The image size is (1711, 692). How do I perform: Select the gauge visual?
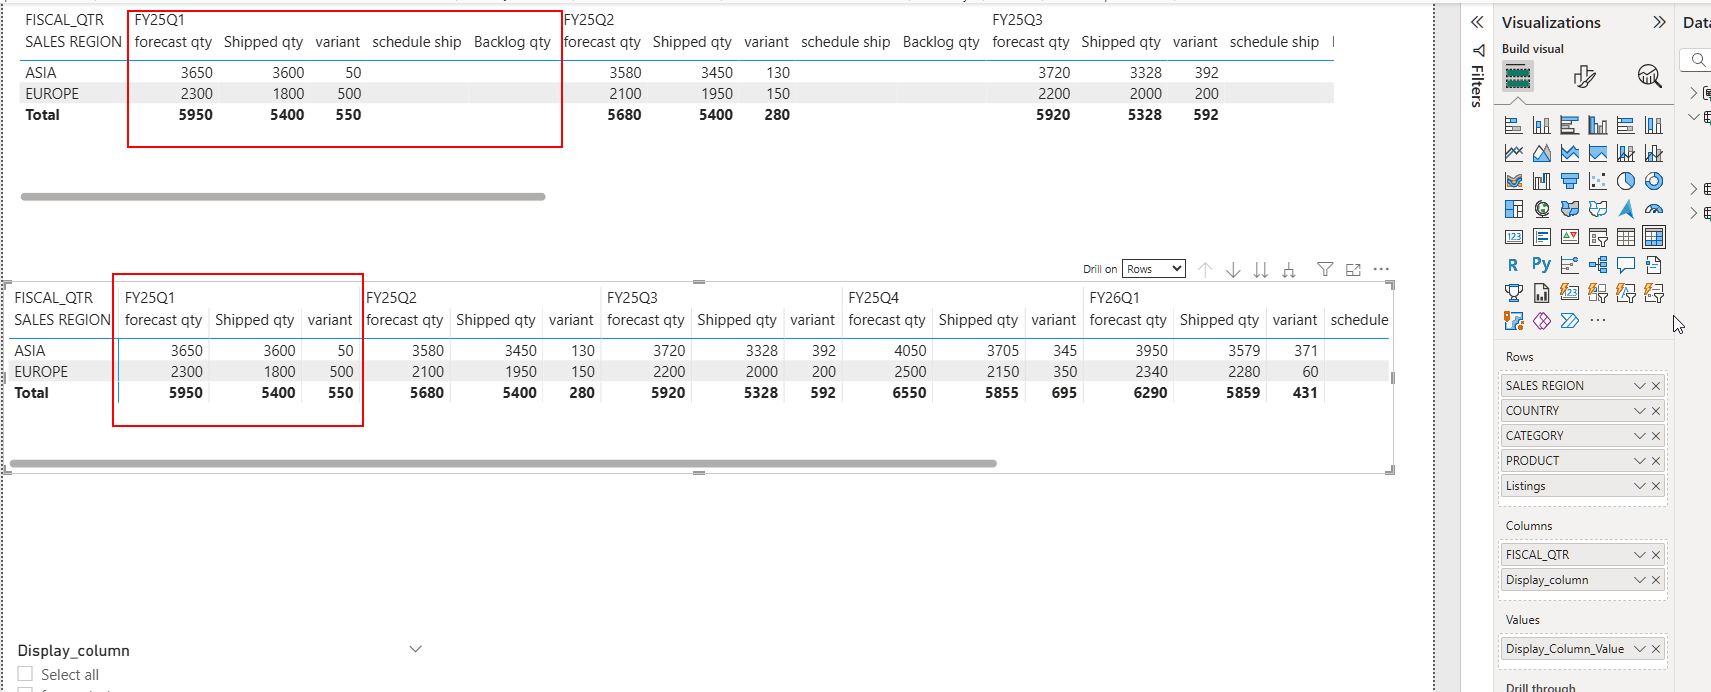pos(1653,209)
